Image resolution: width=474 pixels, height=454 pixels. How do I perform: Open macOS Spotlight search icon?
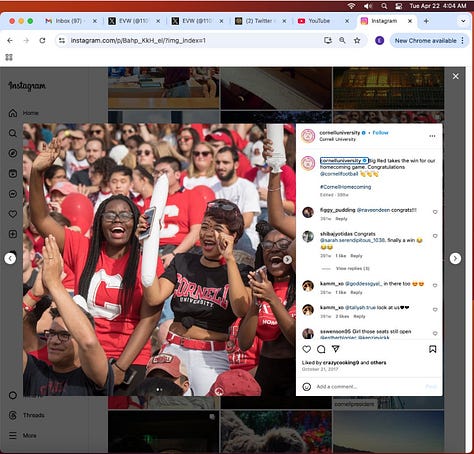[x=384, y=6]
